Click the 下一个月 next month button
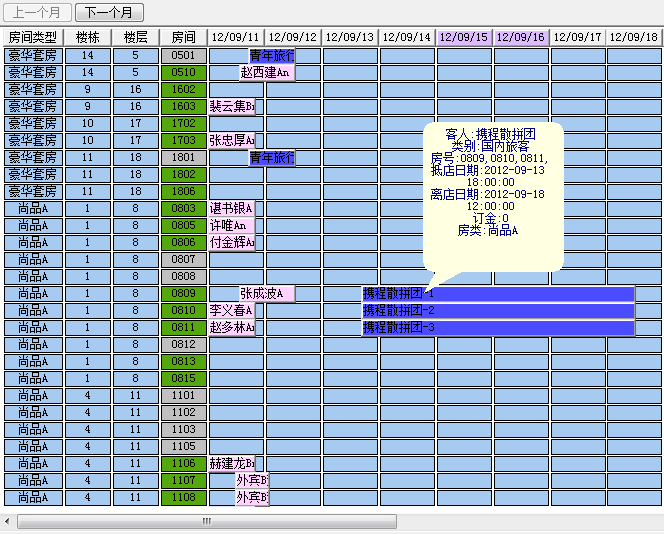This screenshot has height=534, width=664. pyautogui.click(x=110, y=12)
